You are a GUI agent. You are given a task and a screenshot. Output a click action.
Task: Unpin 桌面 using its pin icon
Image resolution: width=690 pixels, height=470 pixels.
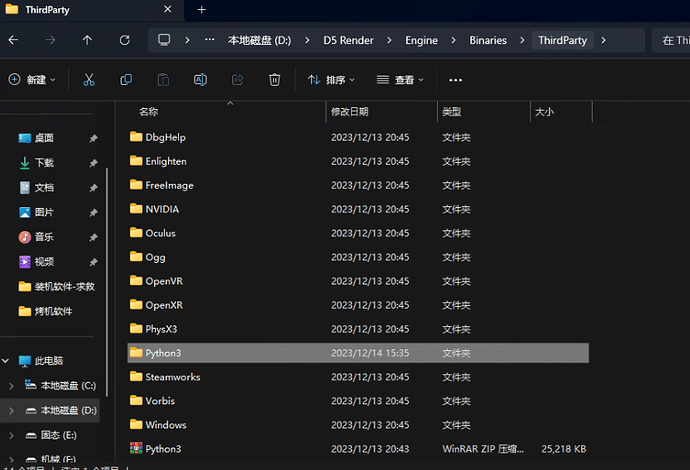[x=93, y=139]
